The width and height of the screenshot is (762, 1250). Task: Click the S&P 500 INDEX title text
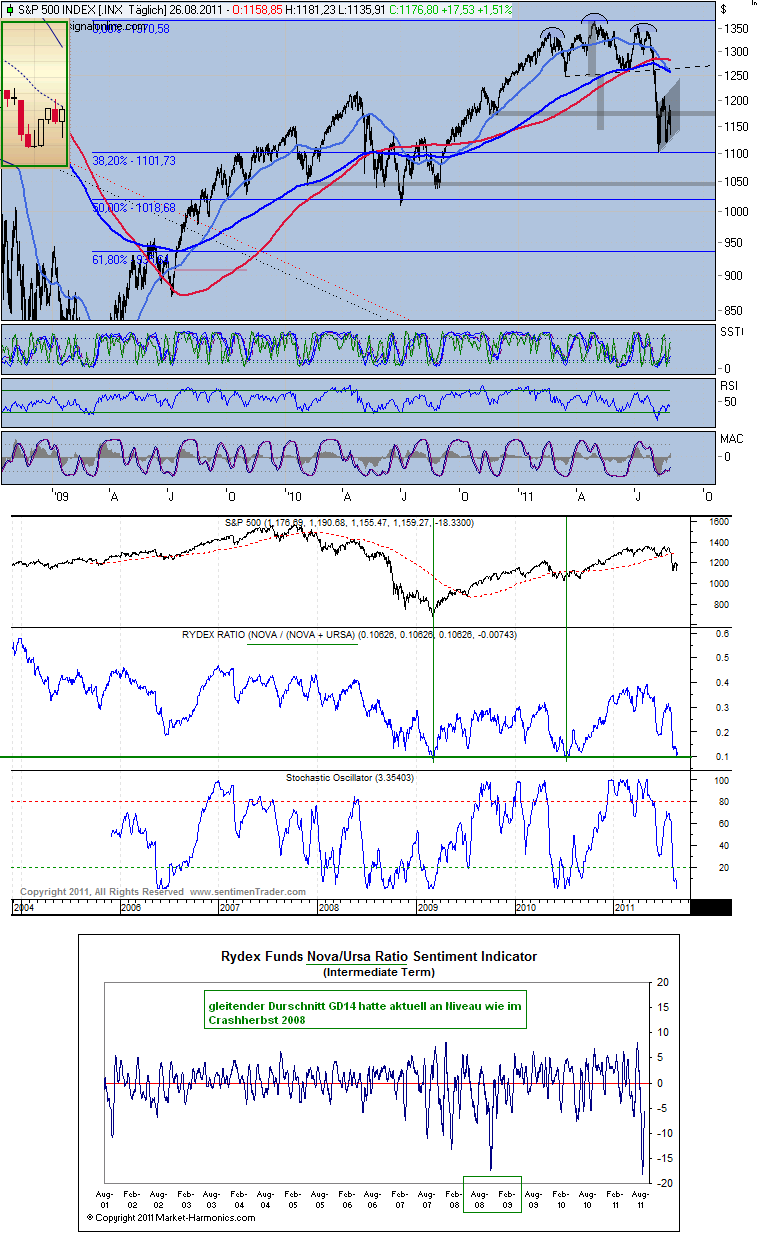pos(58,9)
